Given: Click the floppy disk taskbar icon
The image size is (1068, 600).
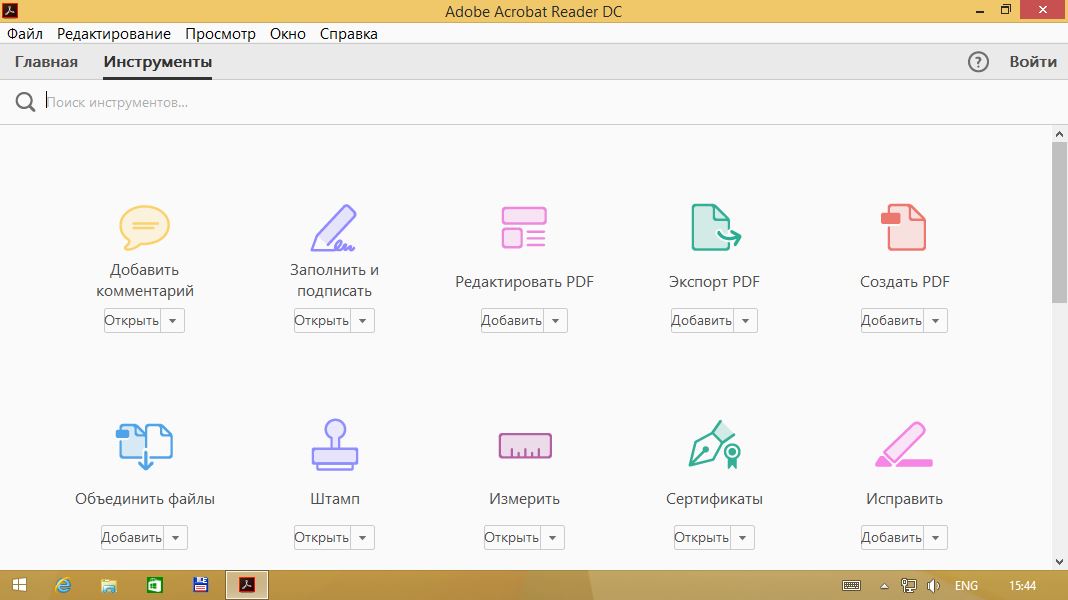Looking at the screenshot, I should [x=200, y=584].
